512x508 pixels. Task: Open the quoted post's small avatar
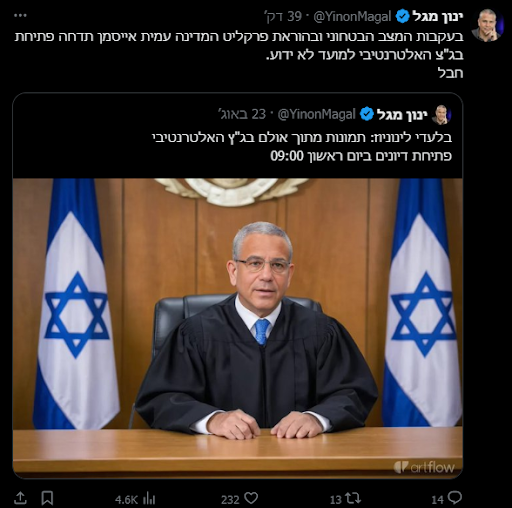point(441,115)
